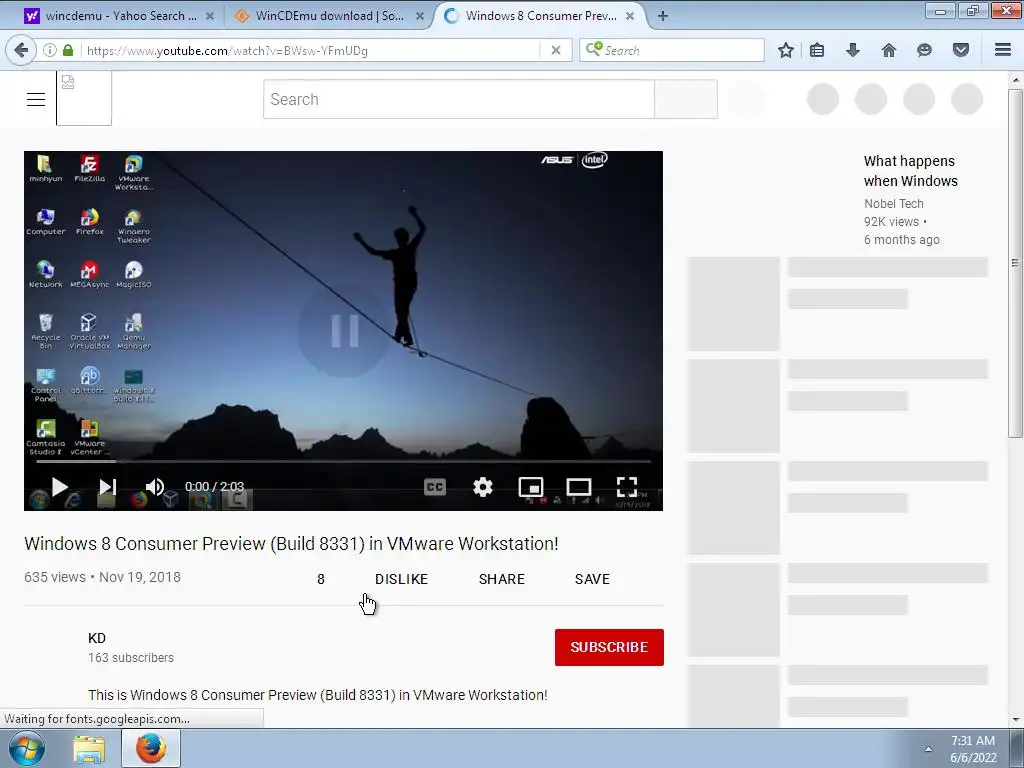The image size is (1024, 768).
Task: Close the Windows 8 Consumer Preview tab
Action: 630,16
